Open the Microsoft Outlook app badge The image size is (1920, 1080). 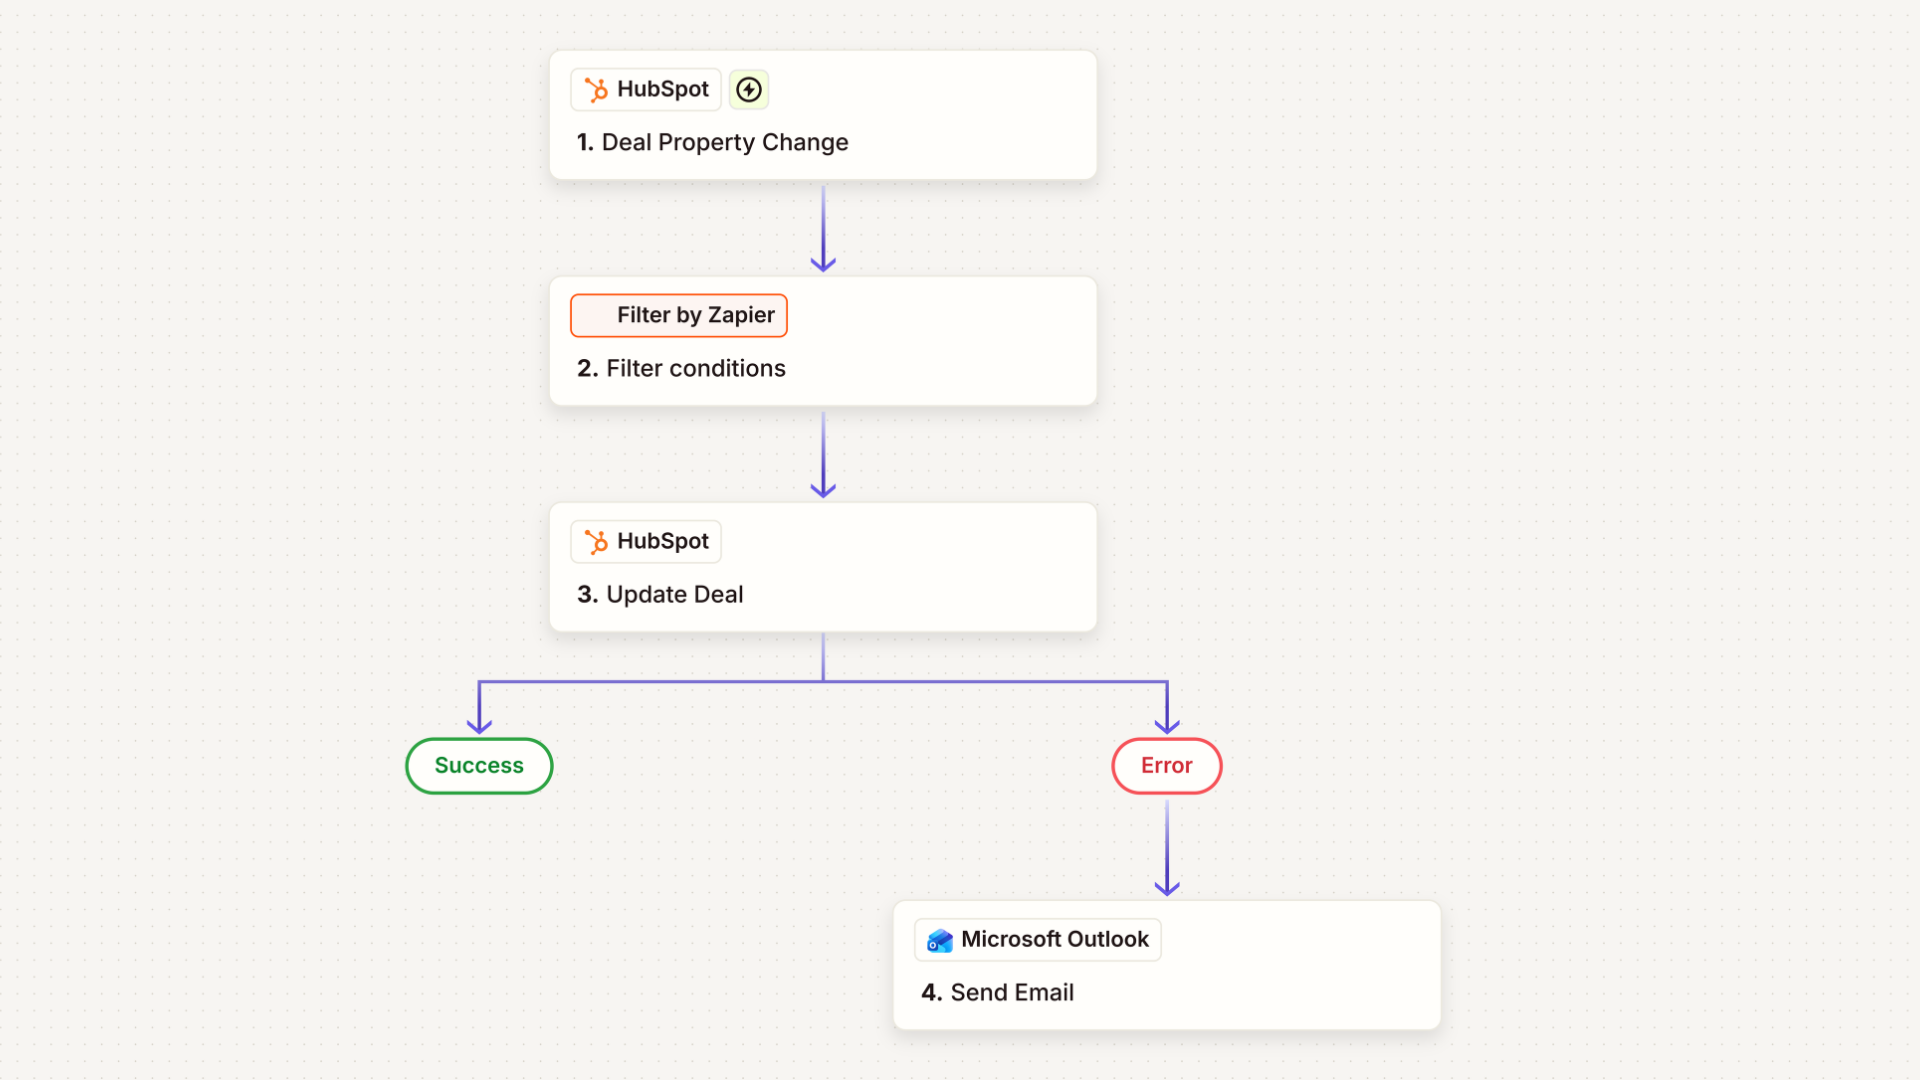click(1038, 940)
